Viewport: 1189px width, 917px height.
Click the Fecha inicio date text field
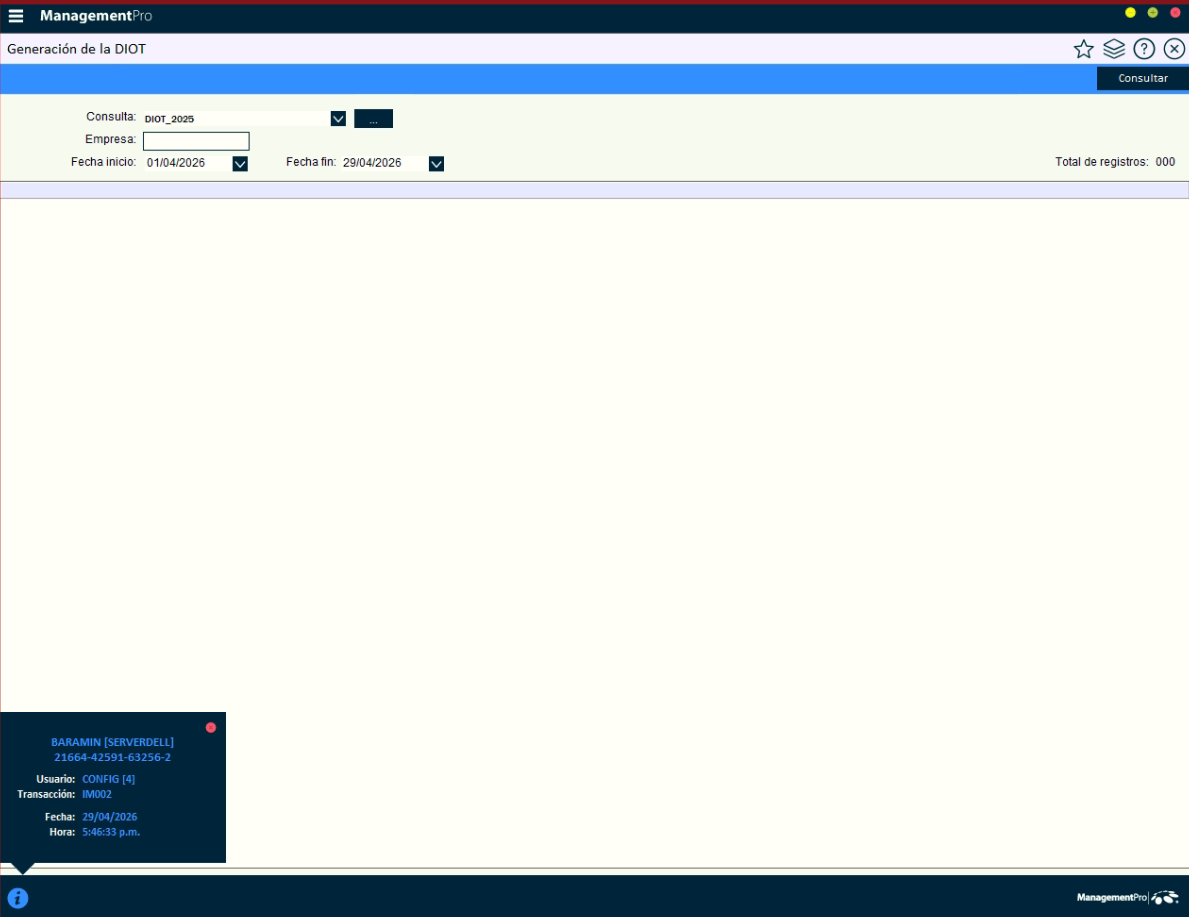coord(186,163)
